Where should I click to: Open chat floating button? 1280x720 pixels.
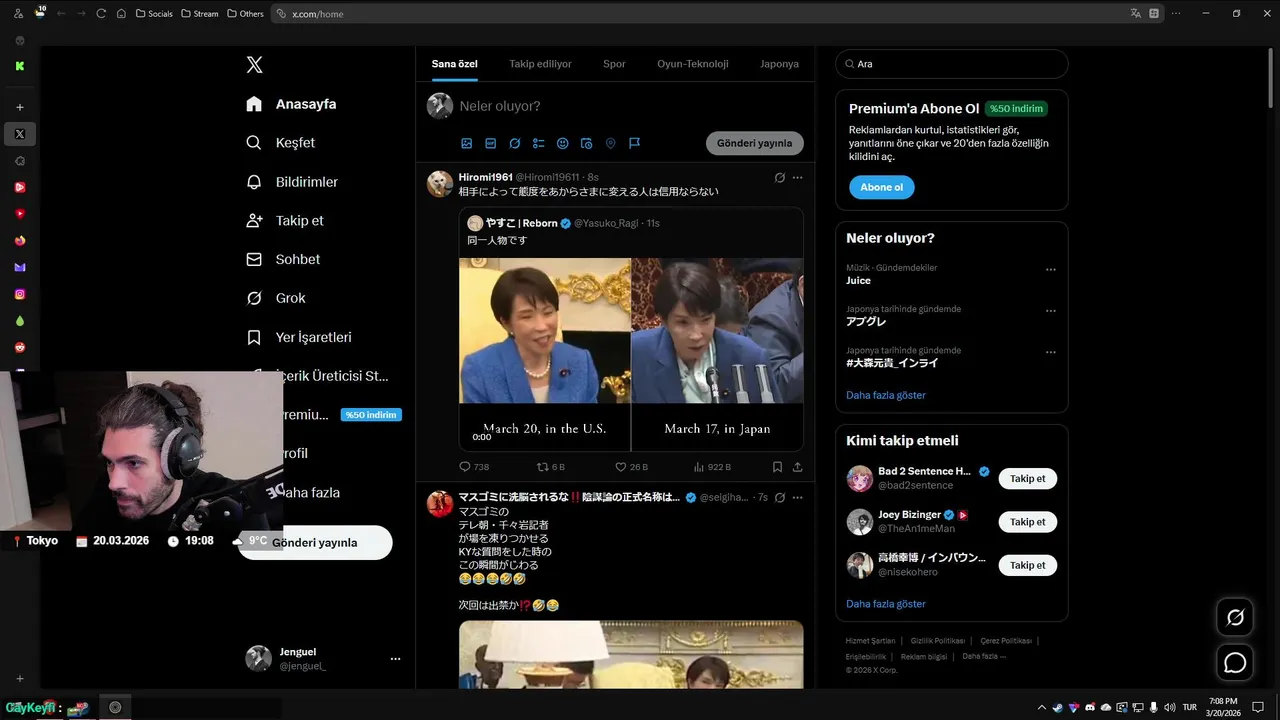1235,662
